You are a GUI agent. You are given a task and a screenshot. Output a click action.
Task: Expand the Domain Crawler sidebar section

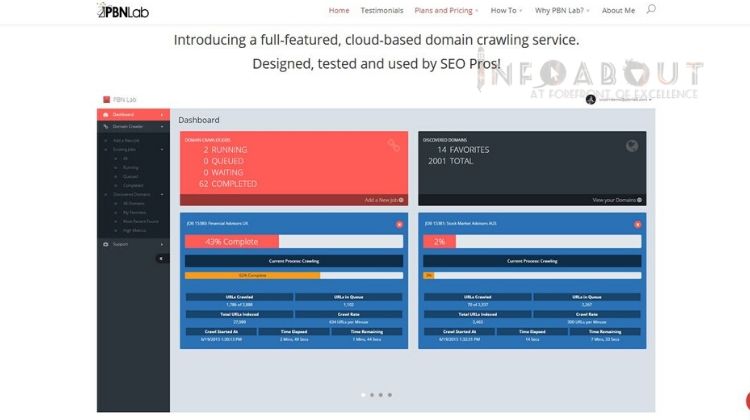coord(133,127)
